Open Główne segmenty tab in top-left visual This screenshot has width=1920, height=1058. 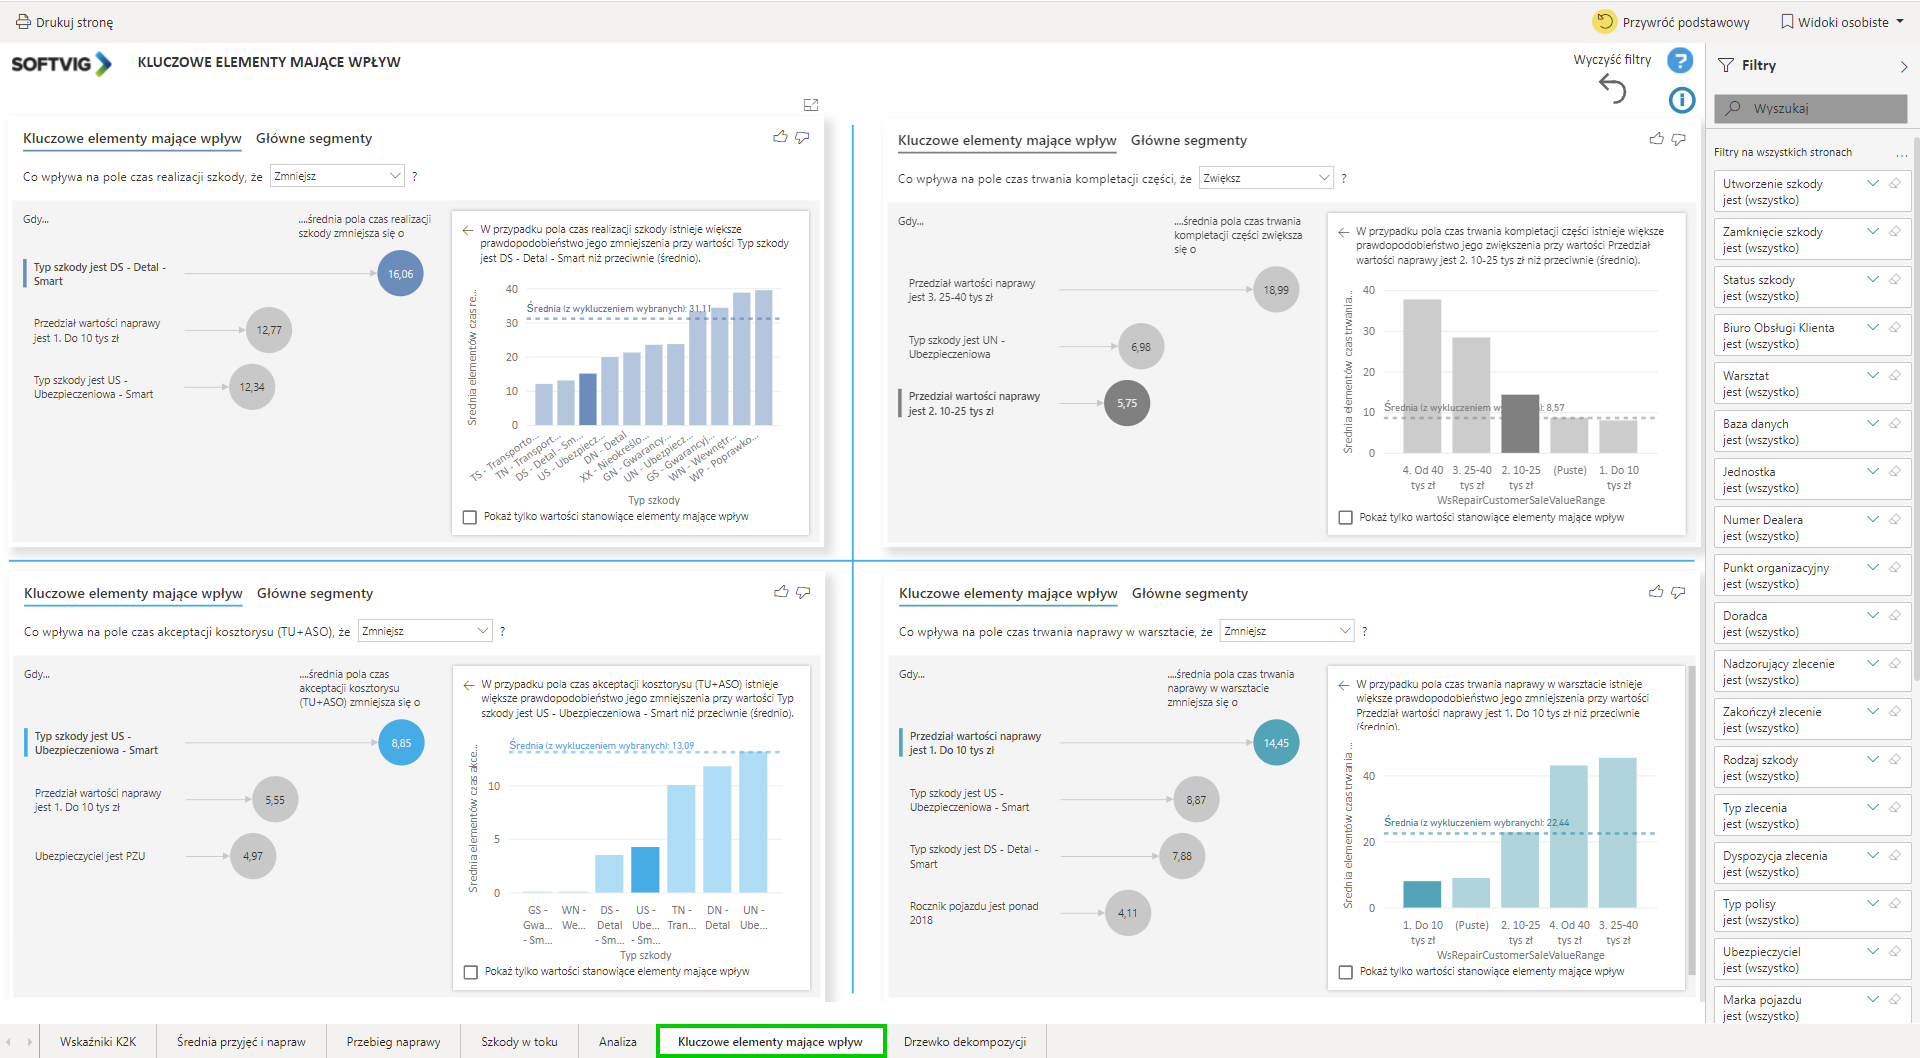click(314, 139)
